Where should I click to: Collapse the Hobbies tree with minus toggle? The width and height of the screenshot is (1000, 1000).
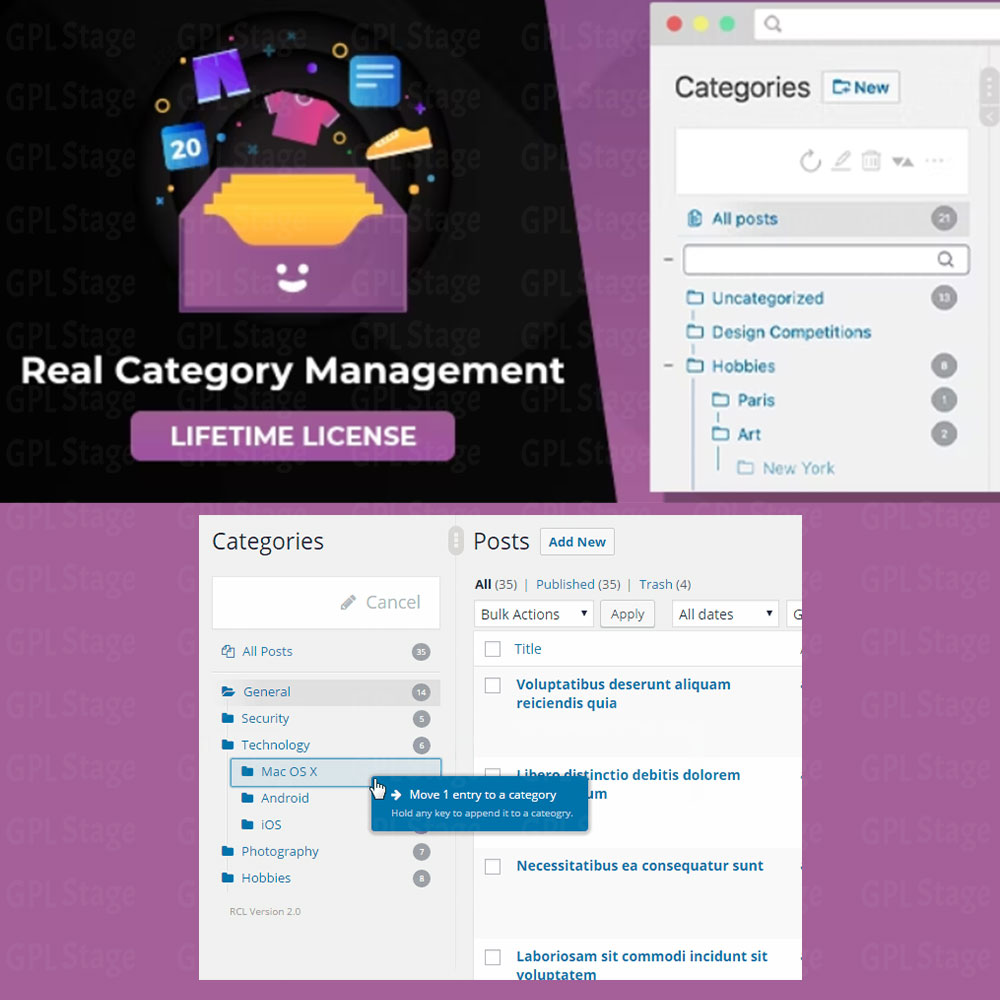[x=668, y=366]
